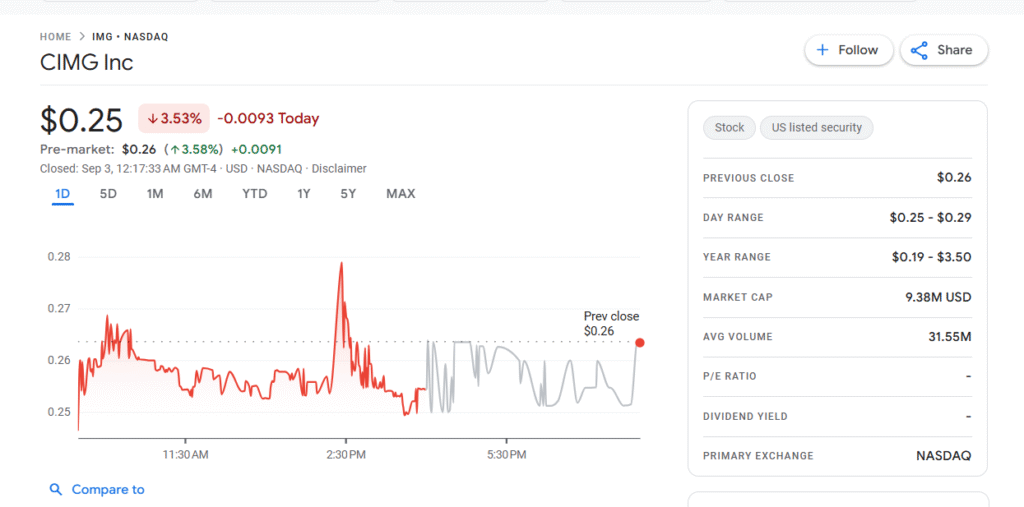Select the MAX time range

pos(401,194)
